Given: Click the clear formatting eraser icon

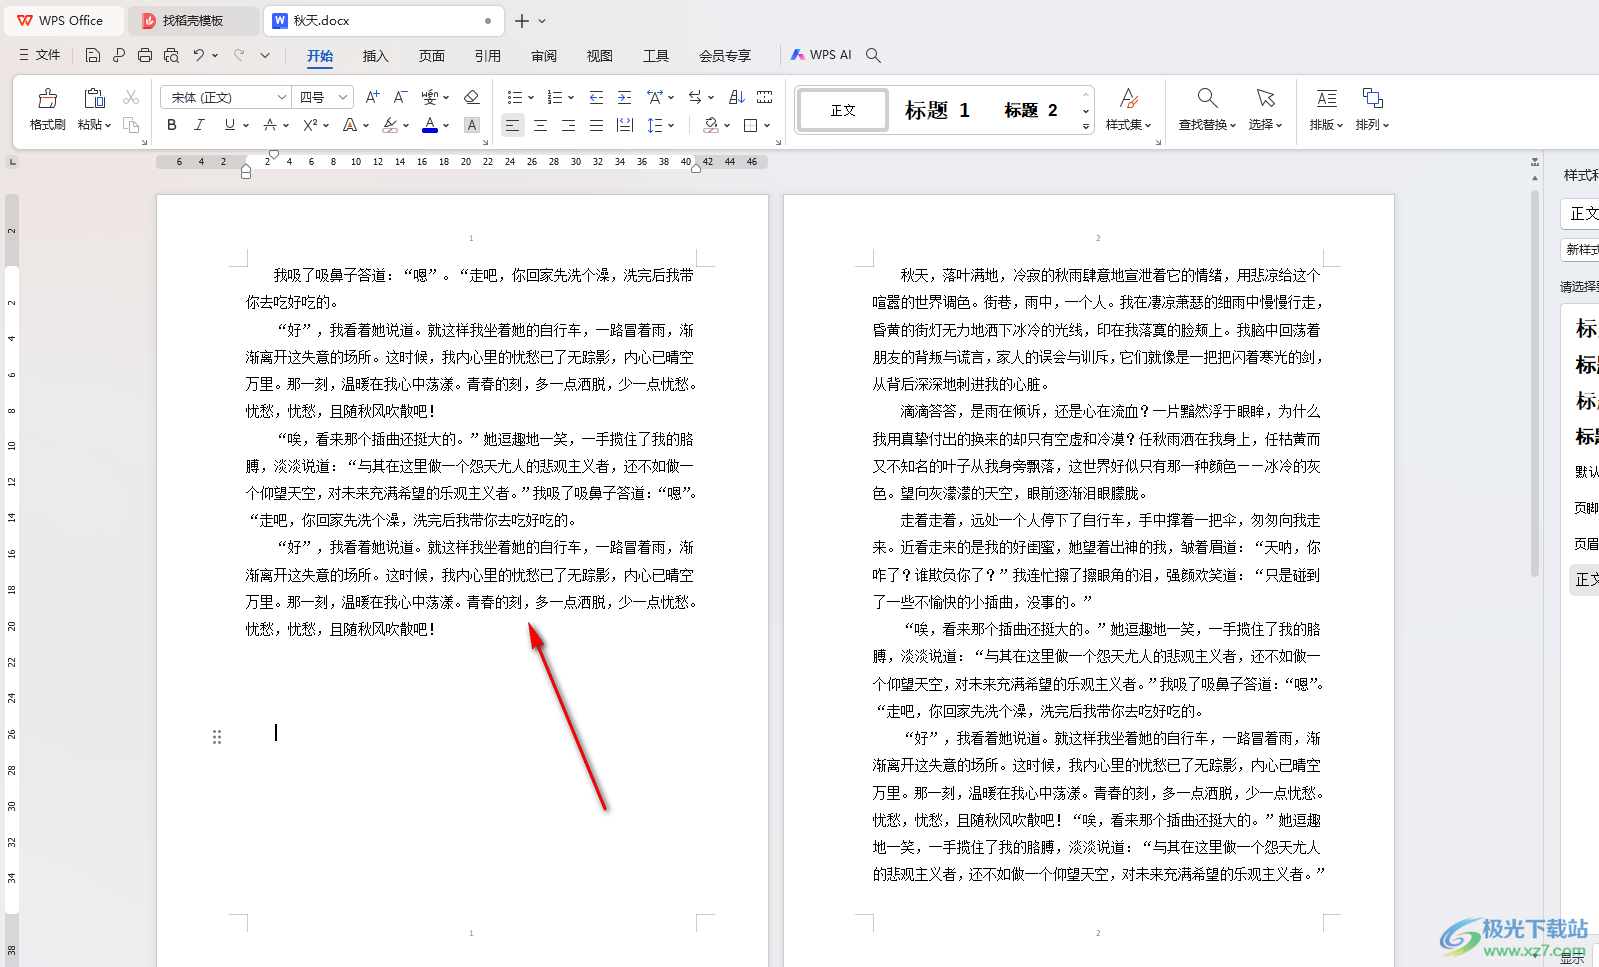Looking at the screenshot, I should coord(472,97).
